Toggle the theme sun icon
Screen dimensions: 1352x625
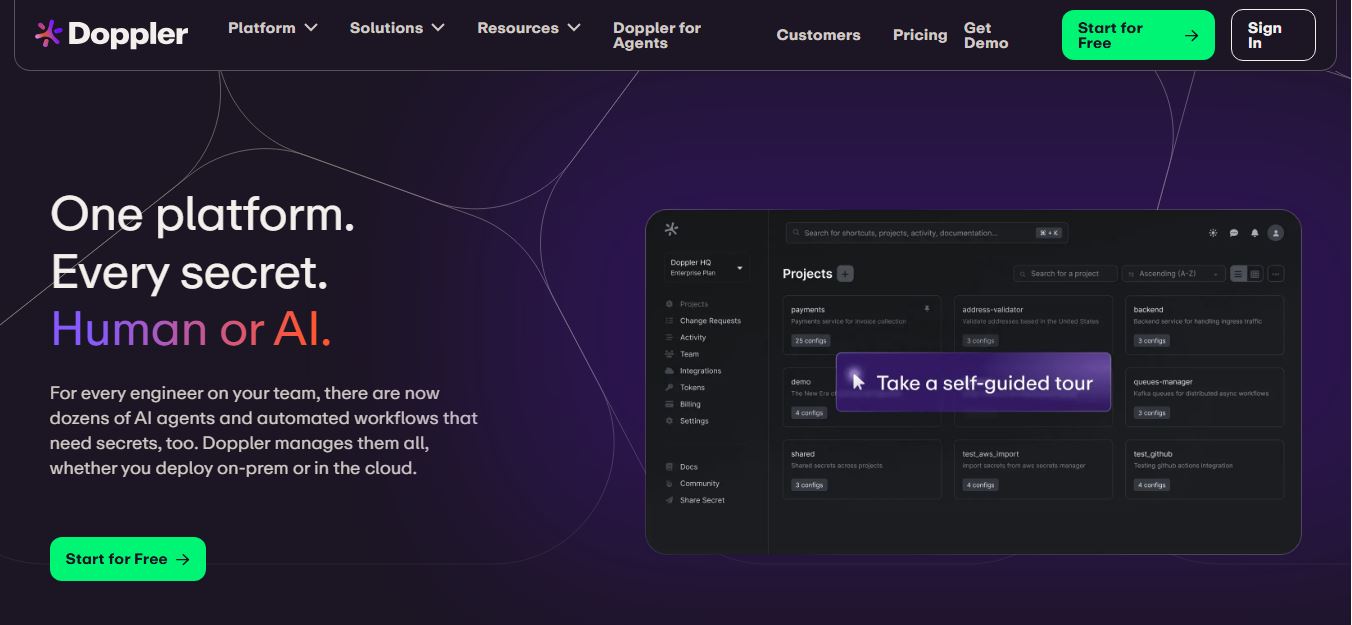point(1213,233)
